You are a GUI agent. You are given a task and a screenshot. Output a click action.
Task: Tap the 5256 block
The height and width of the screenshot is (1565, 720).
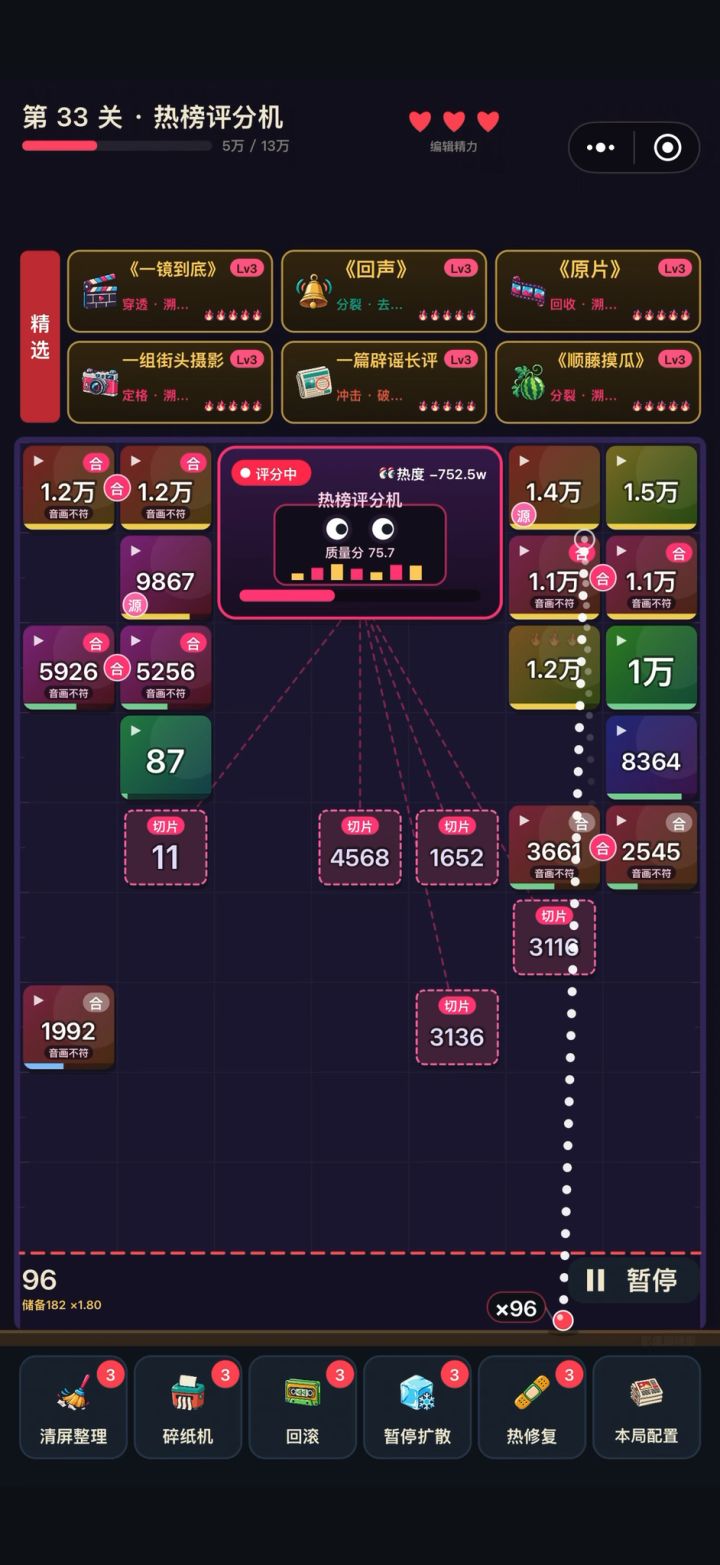[x=166, y=667]
